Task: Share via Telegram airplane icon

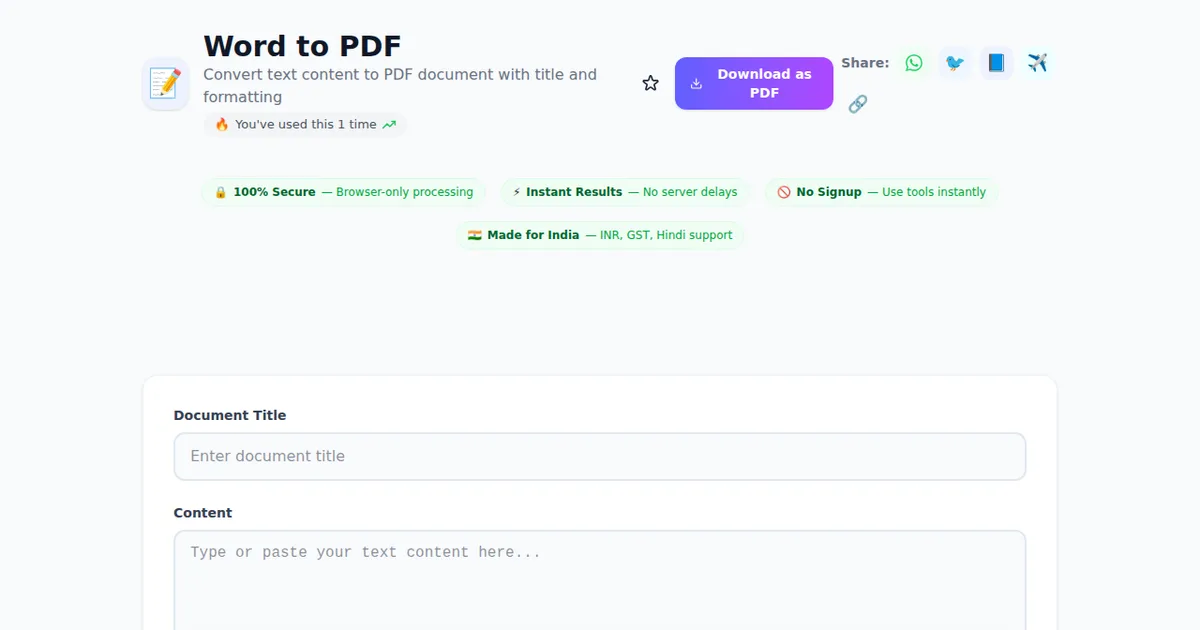Action: point(1037,63)
